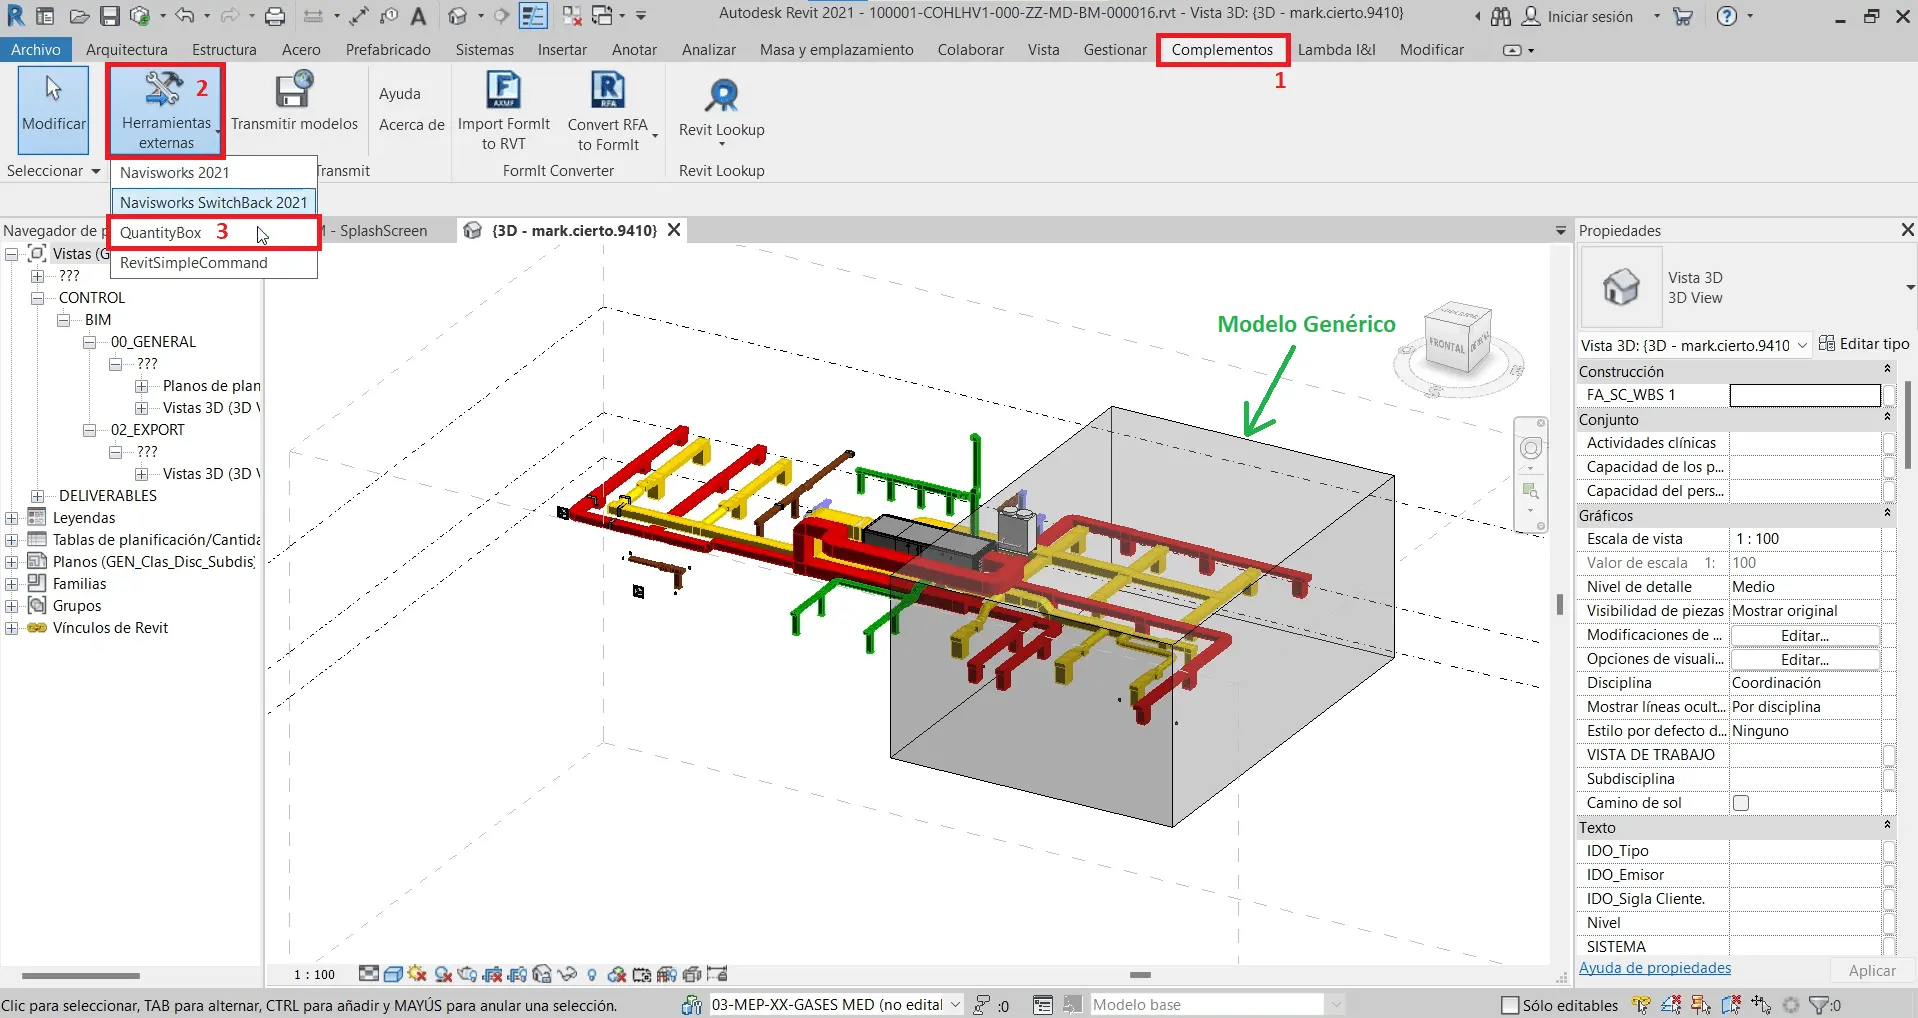Expand the Familias tree node
1918x1018 pixels.
point(11,584)
